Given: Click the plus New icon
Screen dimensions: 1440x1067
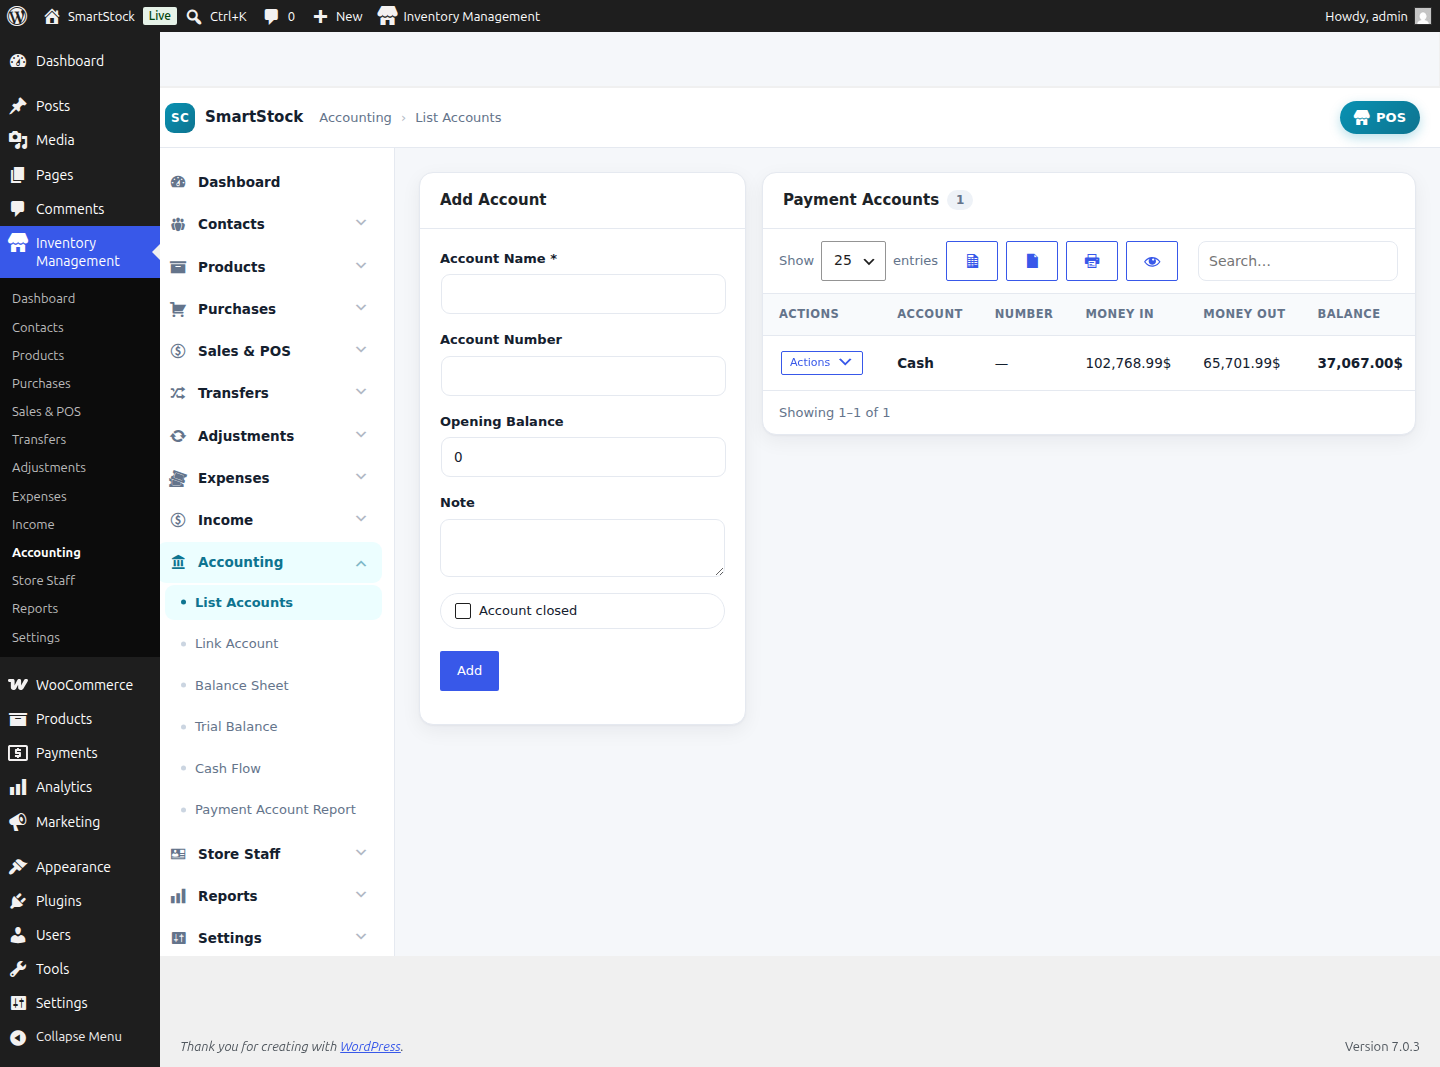Looking at the screenshot, I should pyautogui.click(x=320, y=16).
